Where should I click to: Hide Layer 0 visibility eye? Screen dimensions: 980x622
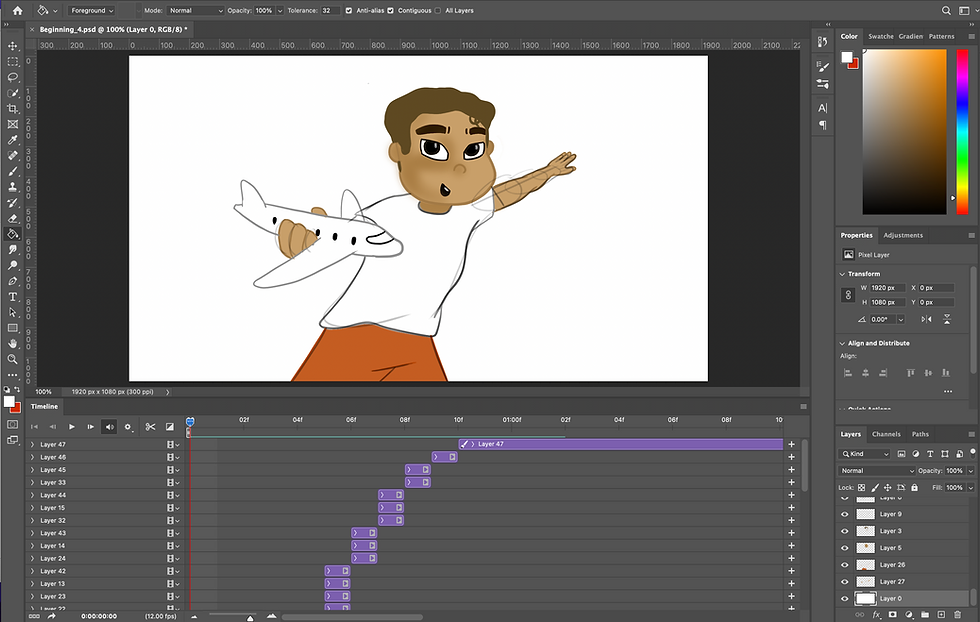tap(845, 599)
